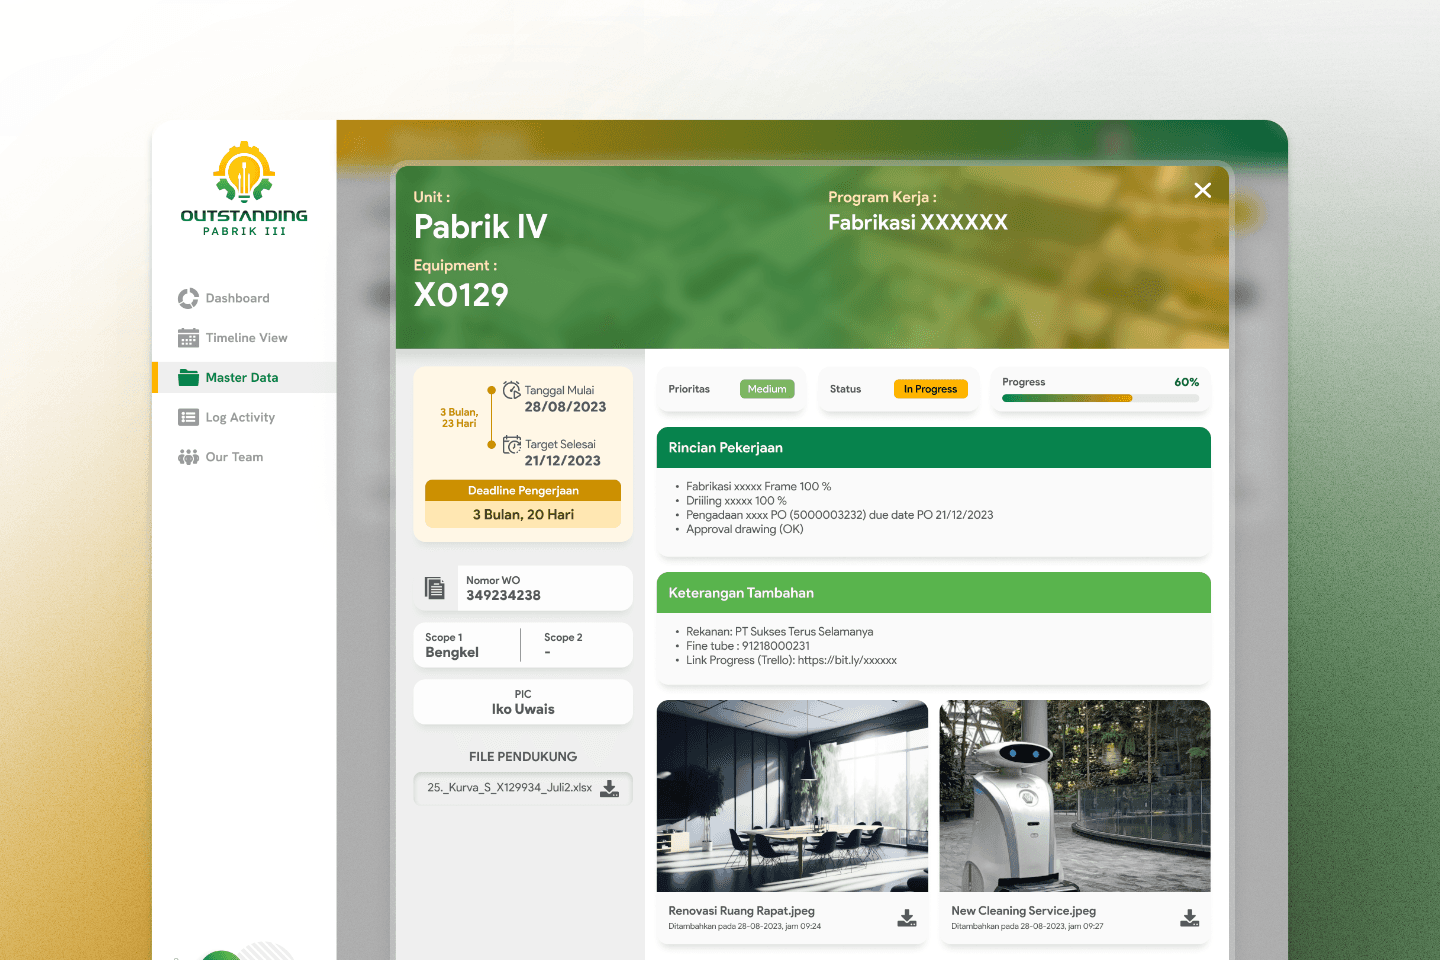Click the Dashboard pie chart icon
This screenshot has width=1440, height=960.
point(188,298)
